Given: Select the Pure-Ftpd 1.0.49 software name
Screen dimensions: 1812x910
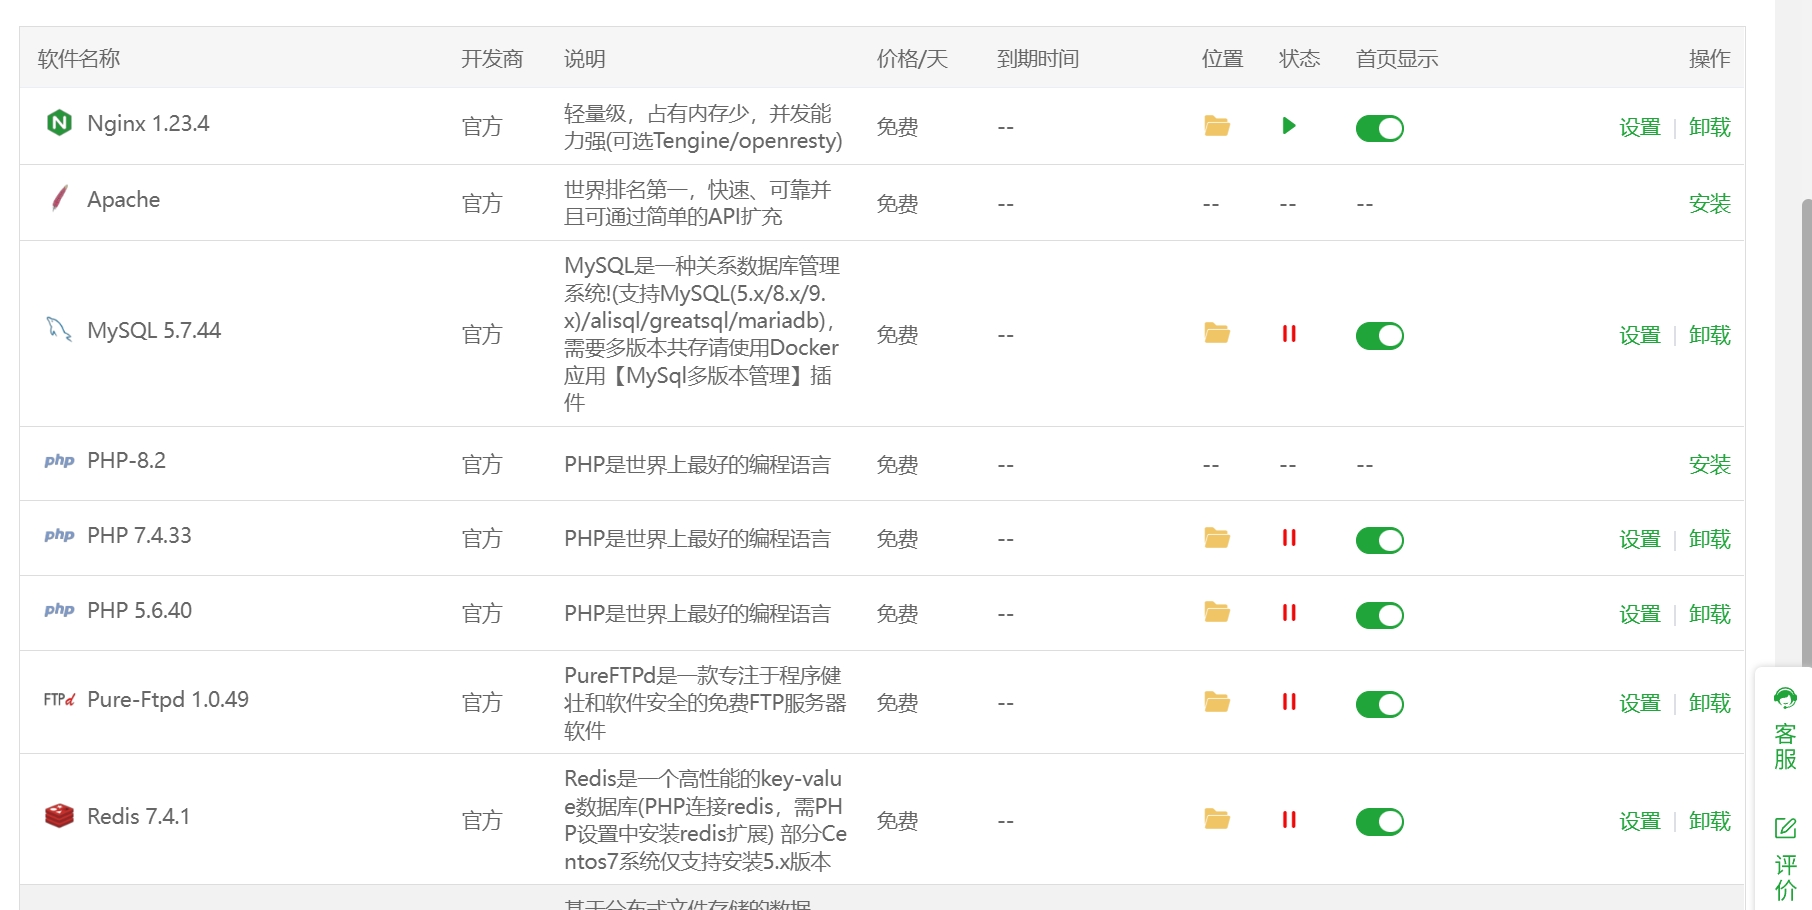Looking at the screenshot, I should (x=168, y=700).
